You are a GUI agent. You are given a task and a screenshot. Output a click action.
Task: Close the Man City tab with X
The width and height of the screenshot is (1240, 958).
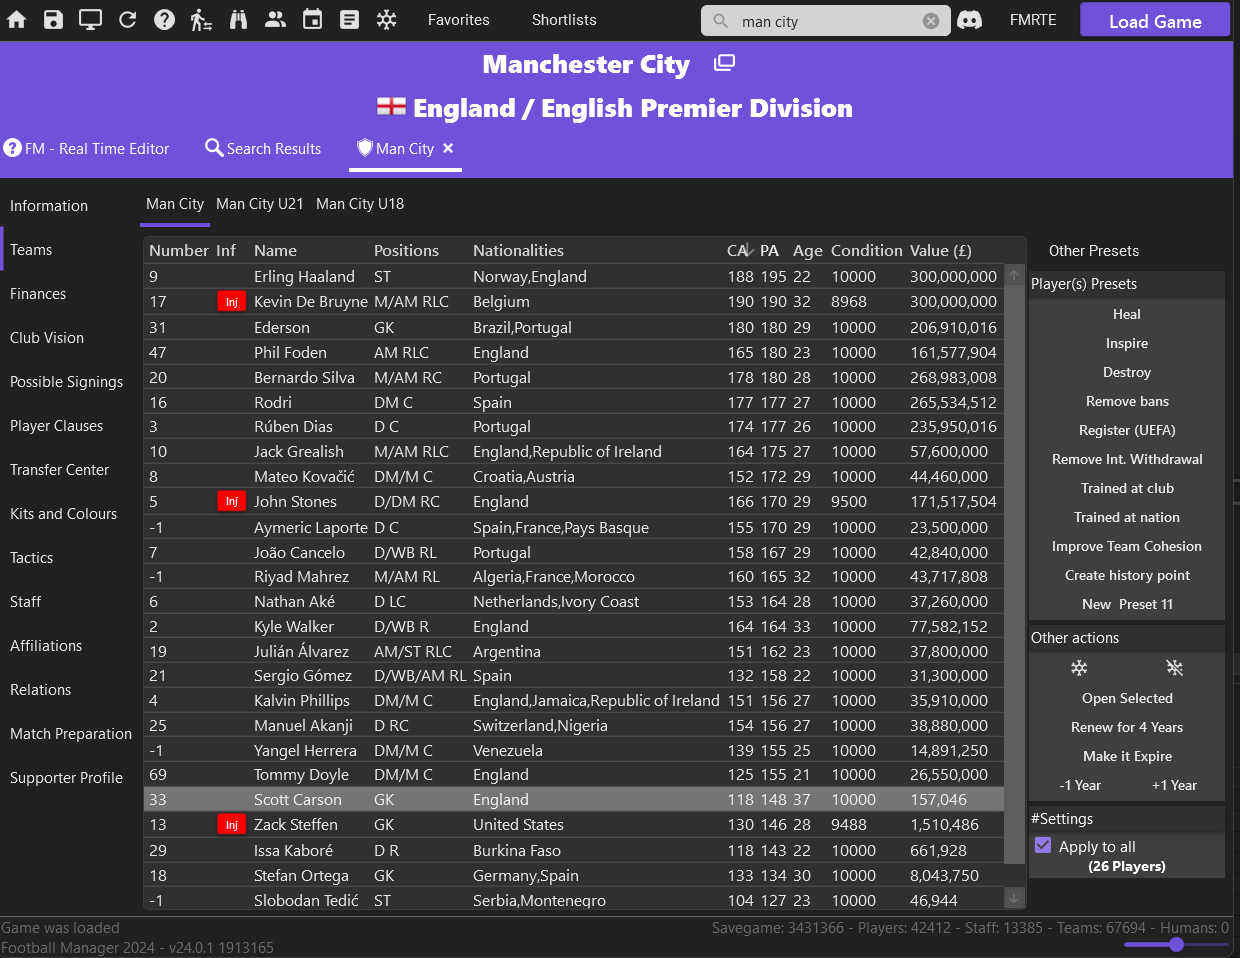(448, 148)
